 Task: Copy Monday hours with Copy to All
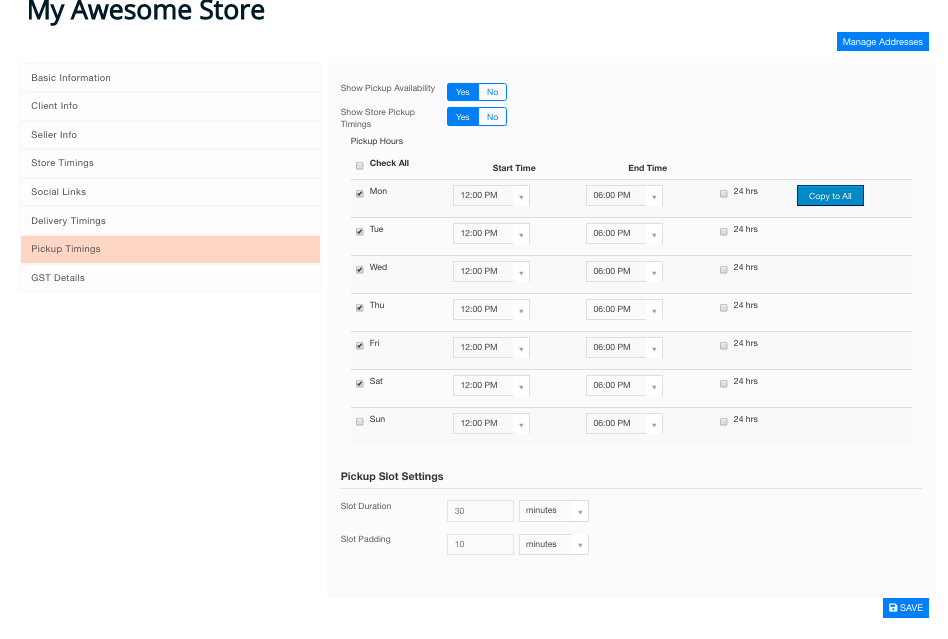coord(830,196)
